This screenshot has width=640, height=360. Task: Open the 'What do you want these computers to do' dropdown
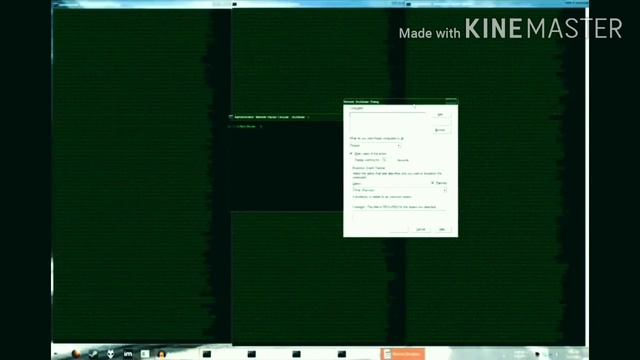point(375,145)
